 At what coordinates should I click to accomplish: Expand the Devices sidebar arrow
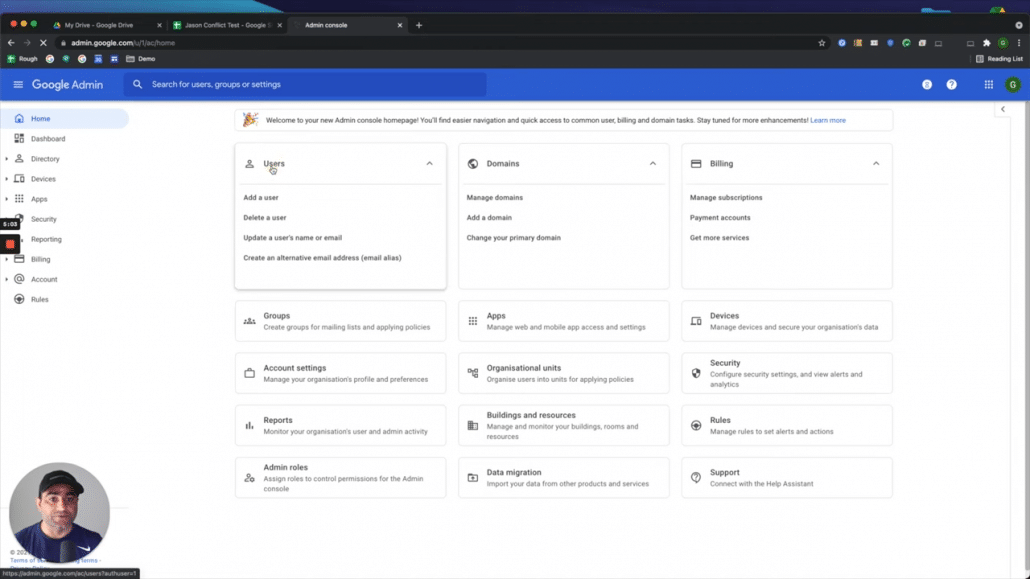pos(7,179)
